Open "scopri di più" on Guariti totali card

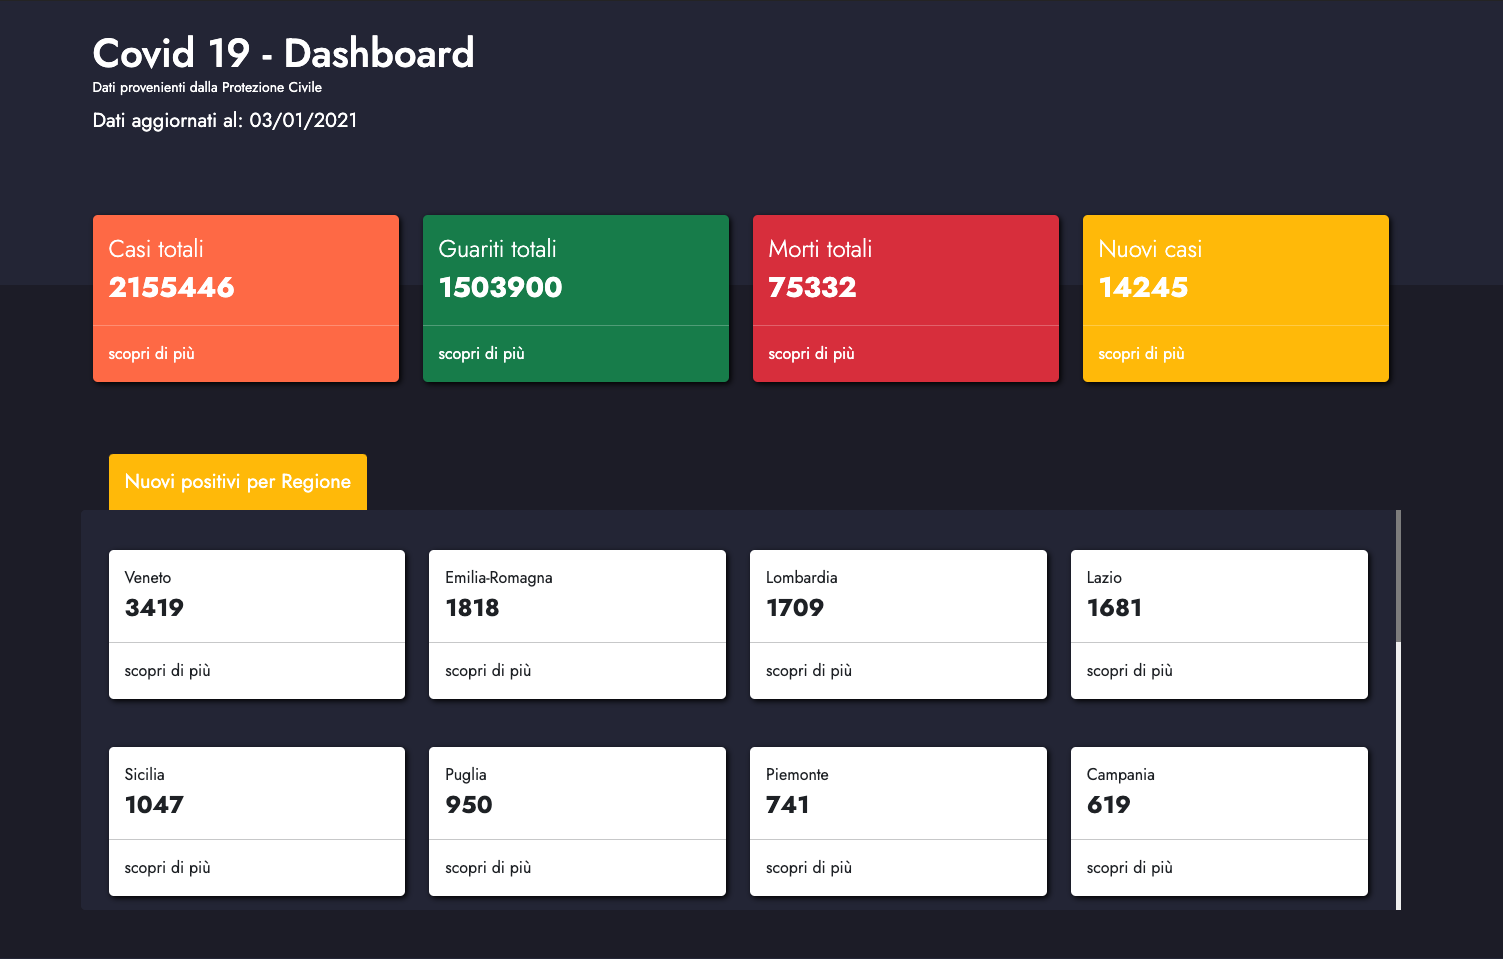pos(481,353)
